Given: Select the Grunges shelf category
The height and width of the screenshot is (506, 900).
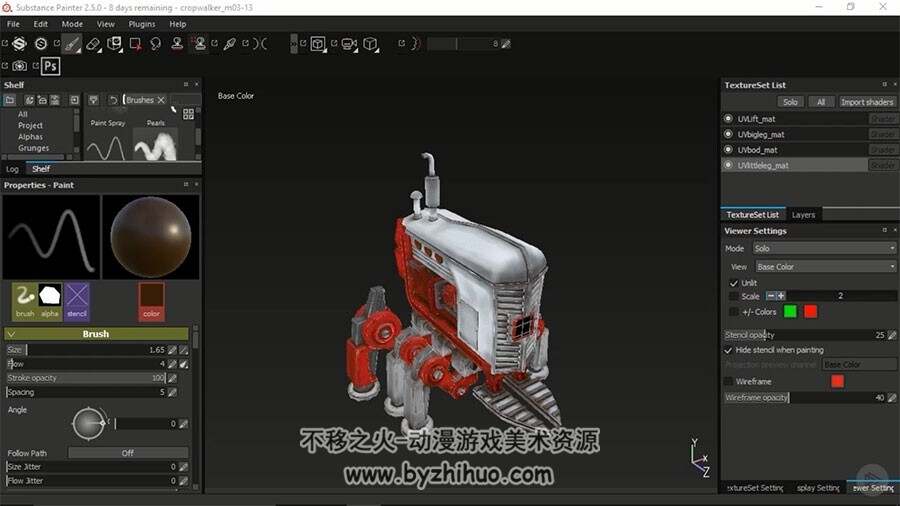Looking at the screenshot, I should 33,148.
